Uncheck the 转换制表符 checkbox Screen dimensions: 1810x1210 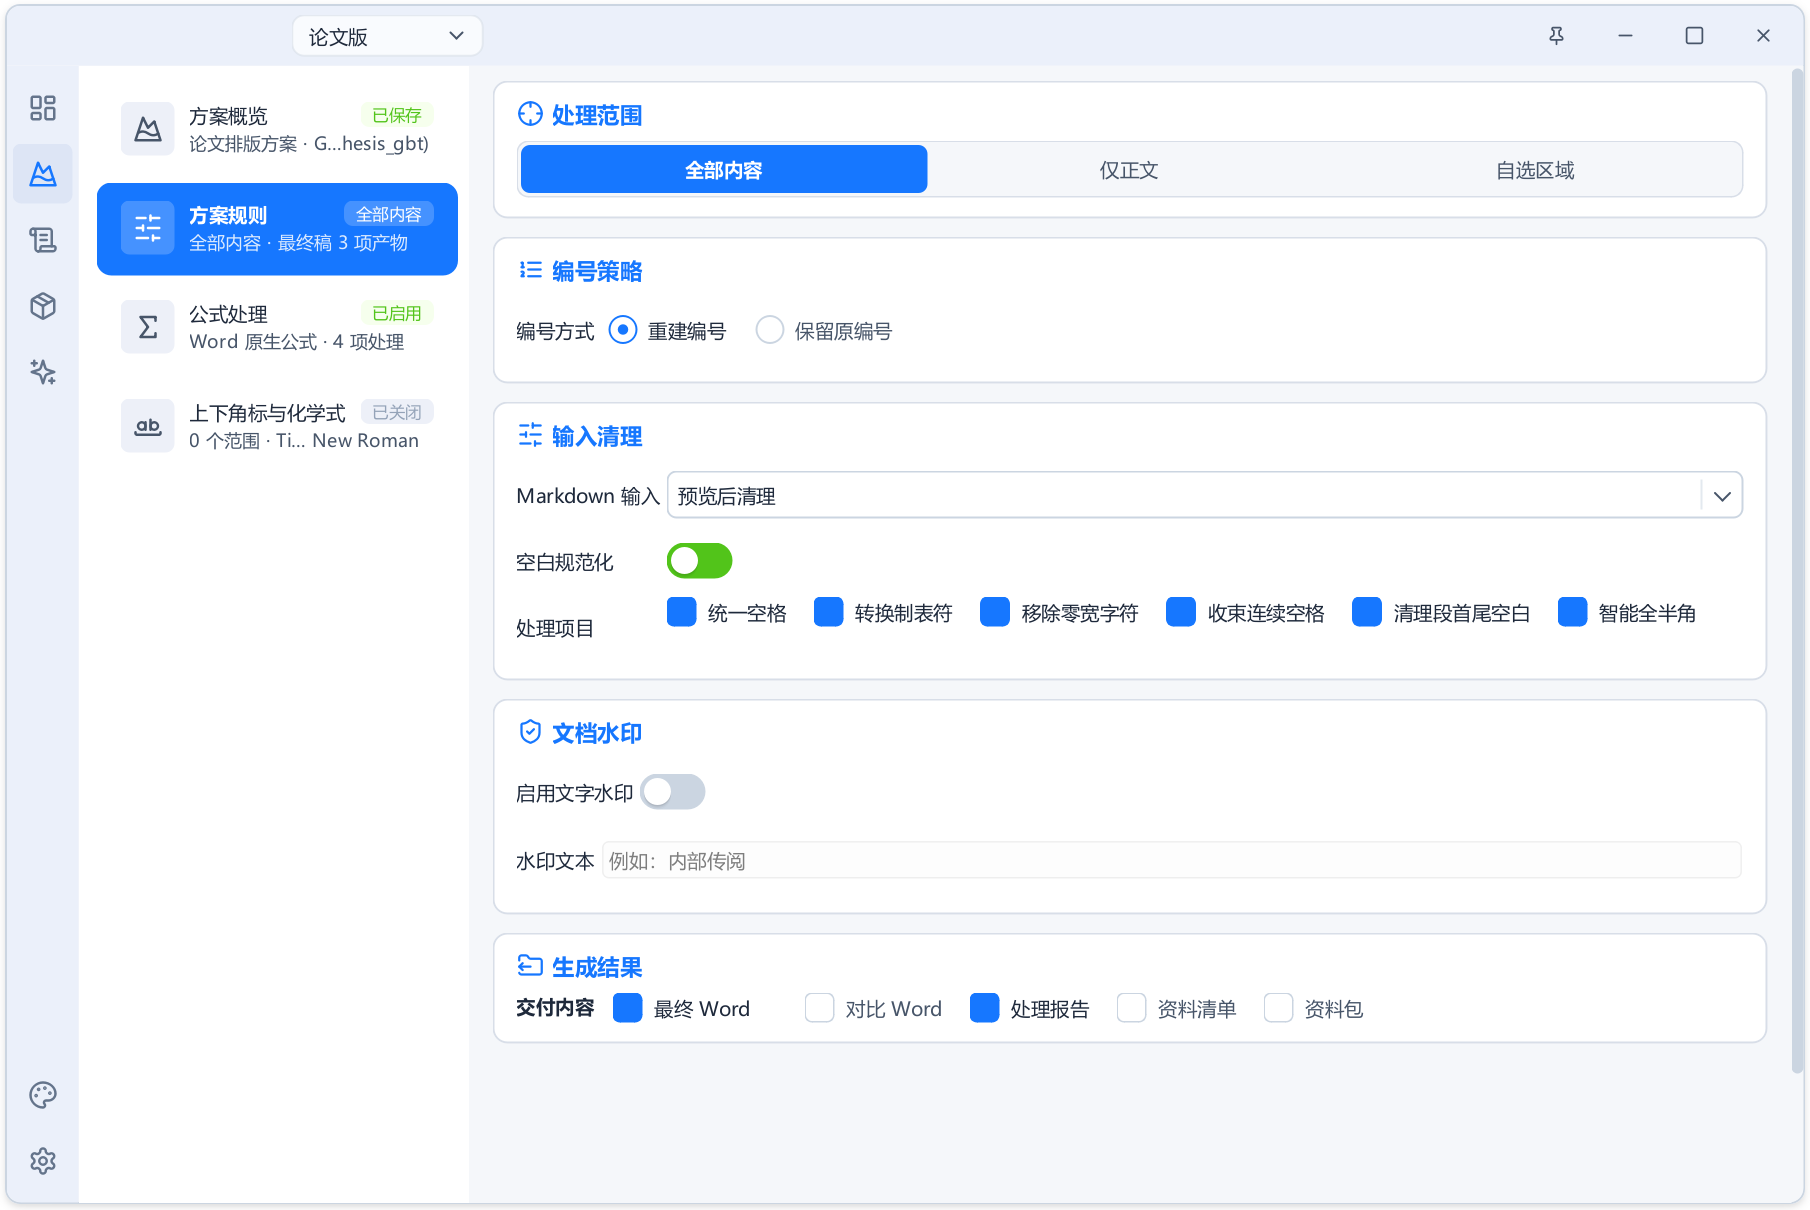coord(829,612)
